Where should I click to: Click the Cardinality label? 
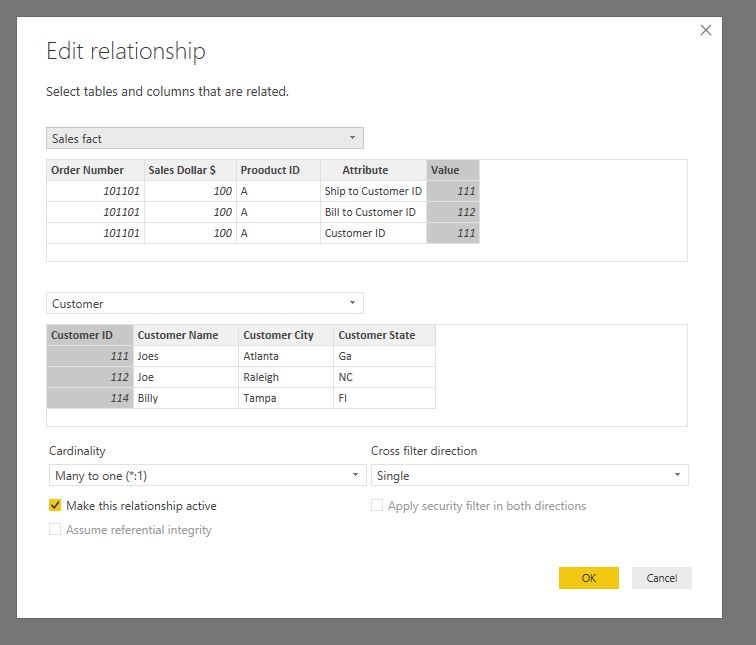pos(77,451)
